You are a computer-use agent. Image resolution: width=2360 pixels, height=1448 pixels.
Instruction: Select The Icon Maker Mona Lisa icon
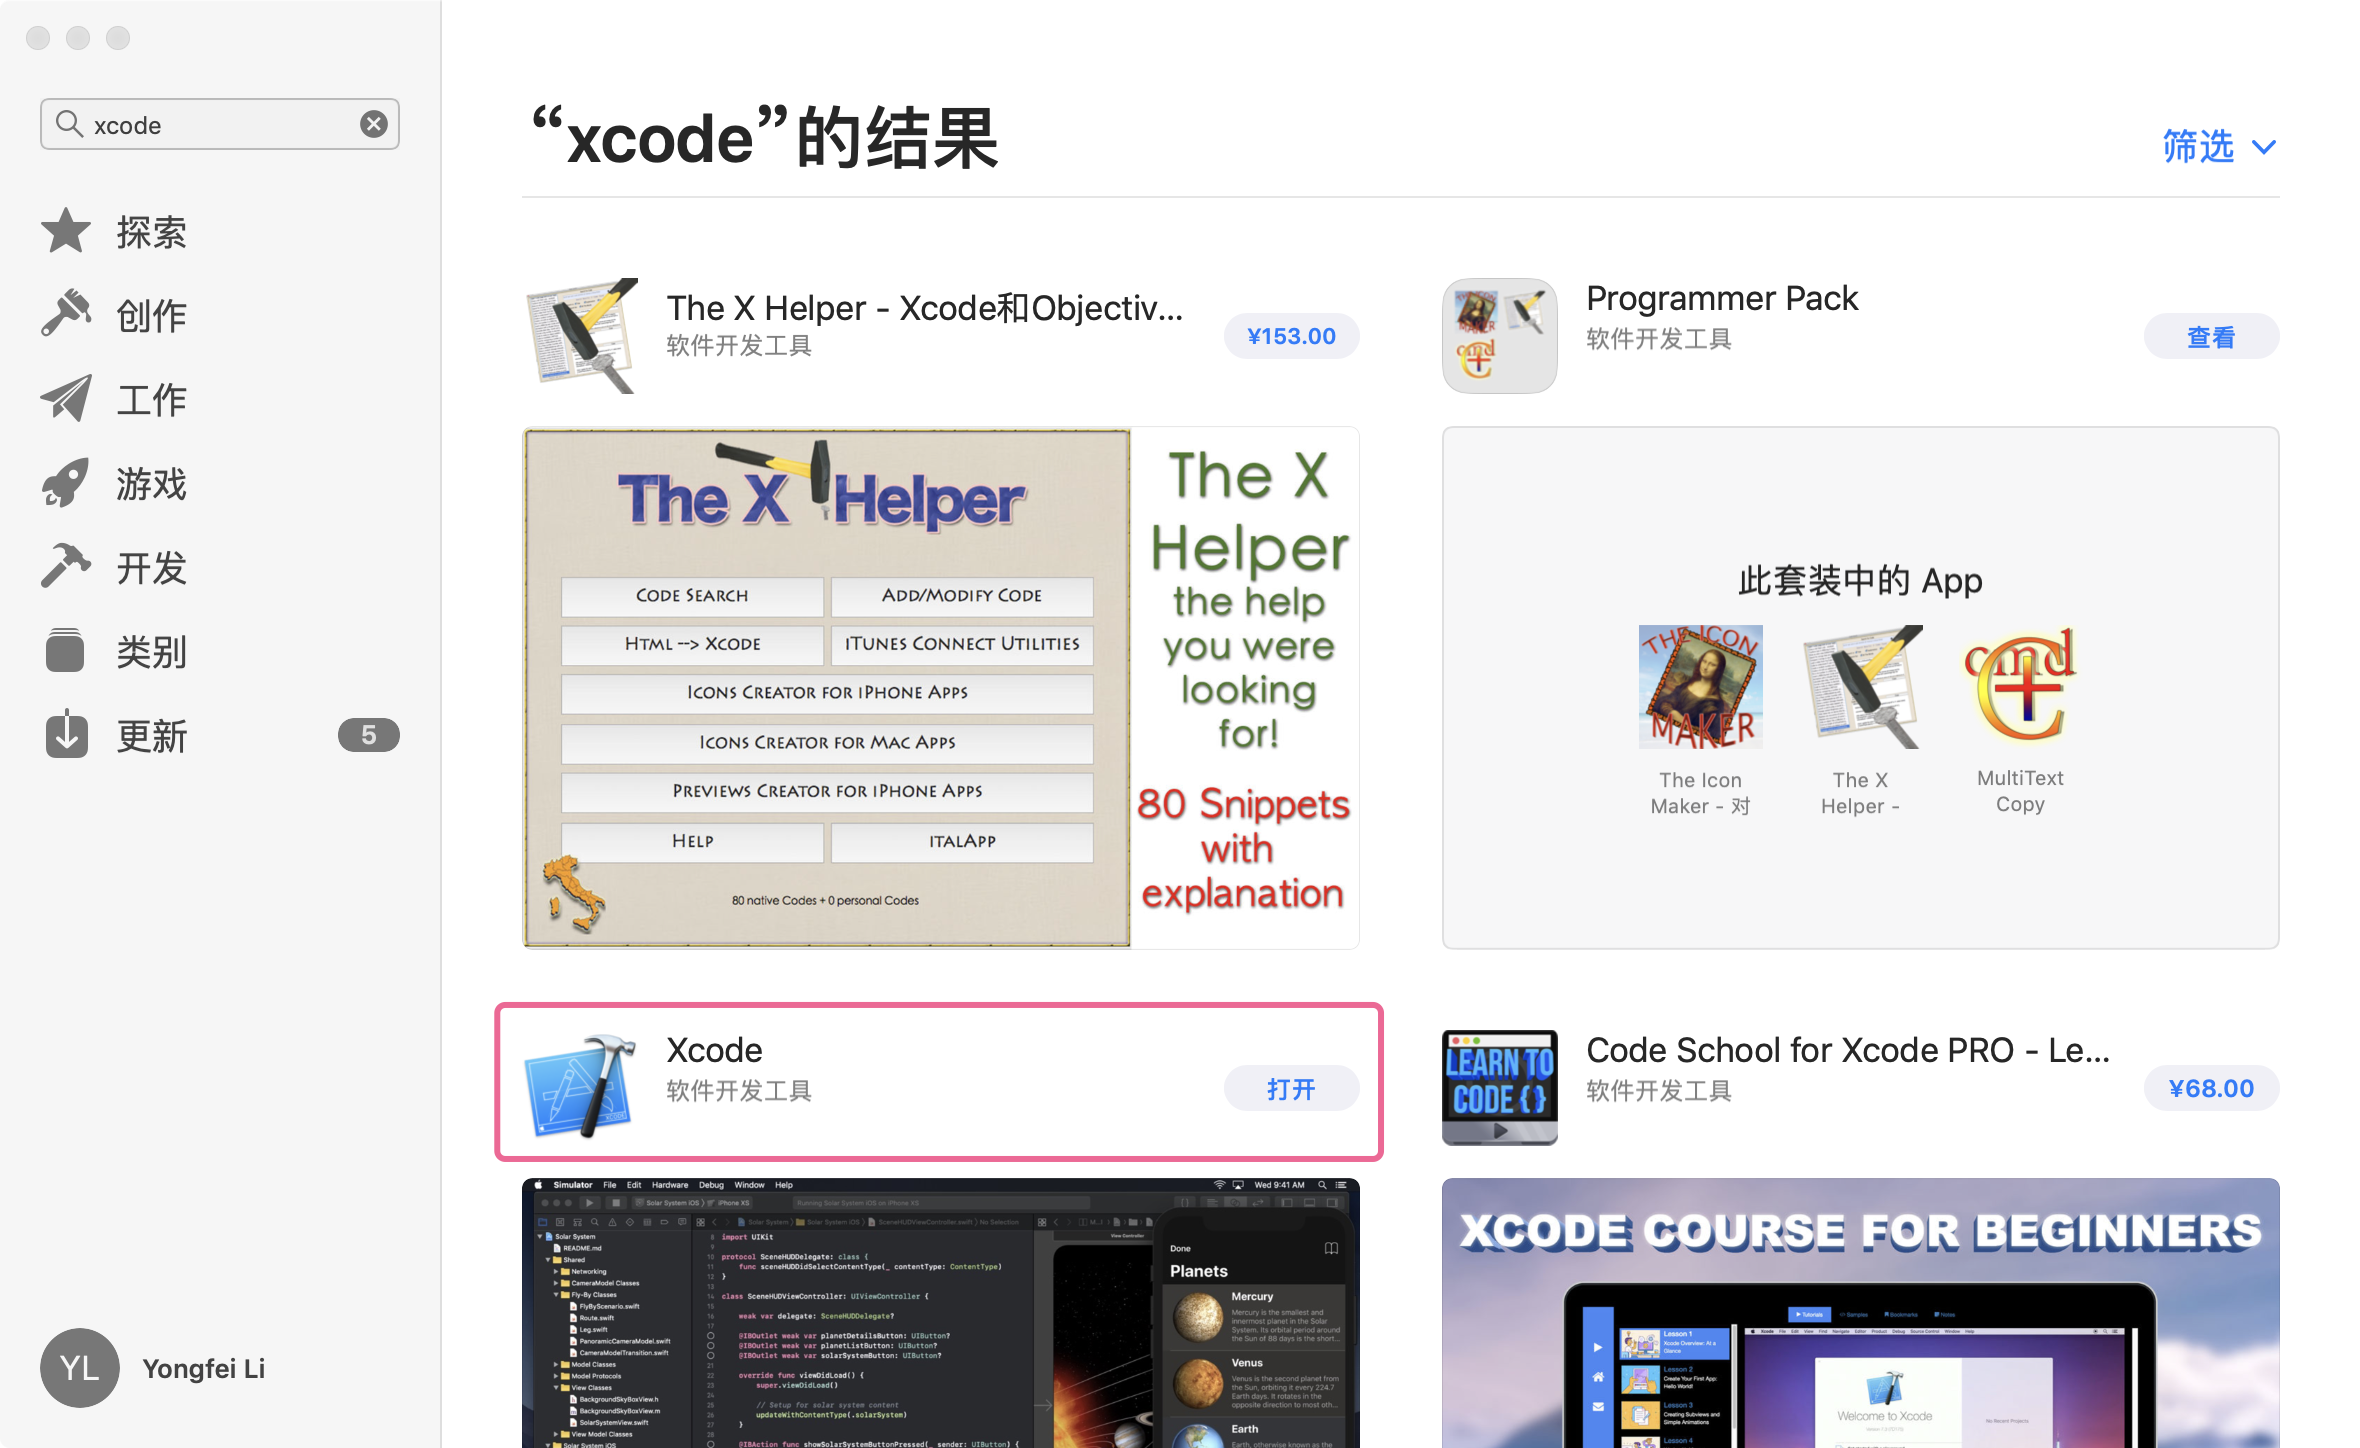1700,687
